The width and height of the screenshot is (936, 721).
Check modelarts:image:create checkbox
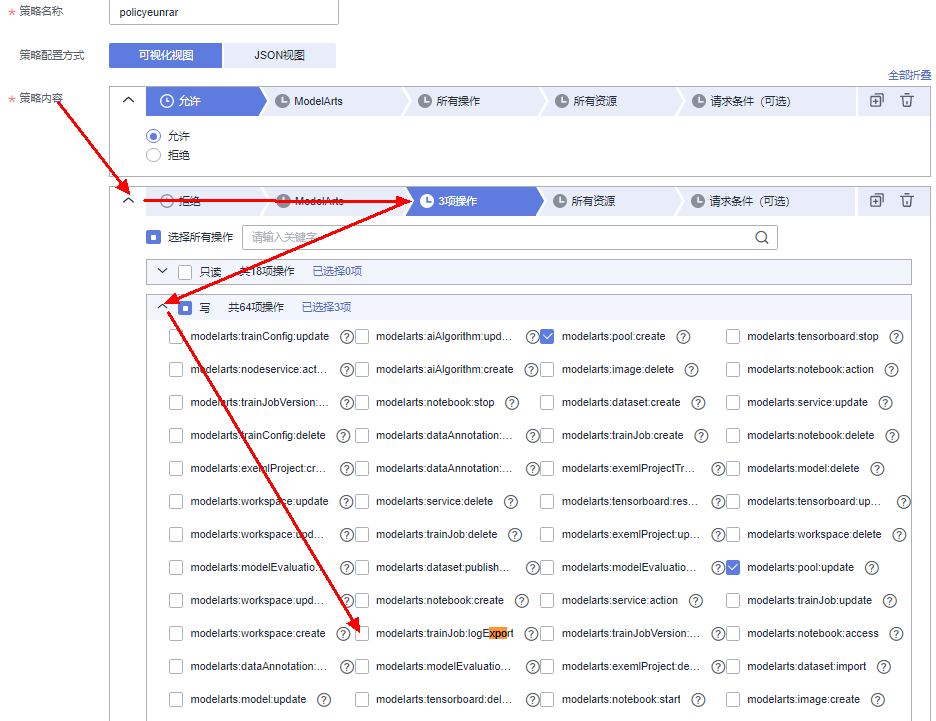coord(733,700)
